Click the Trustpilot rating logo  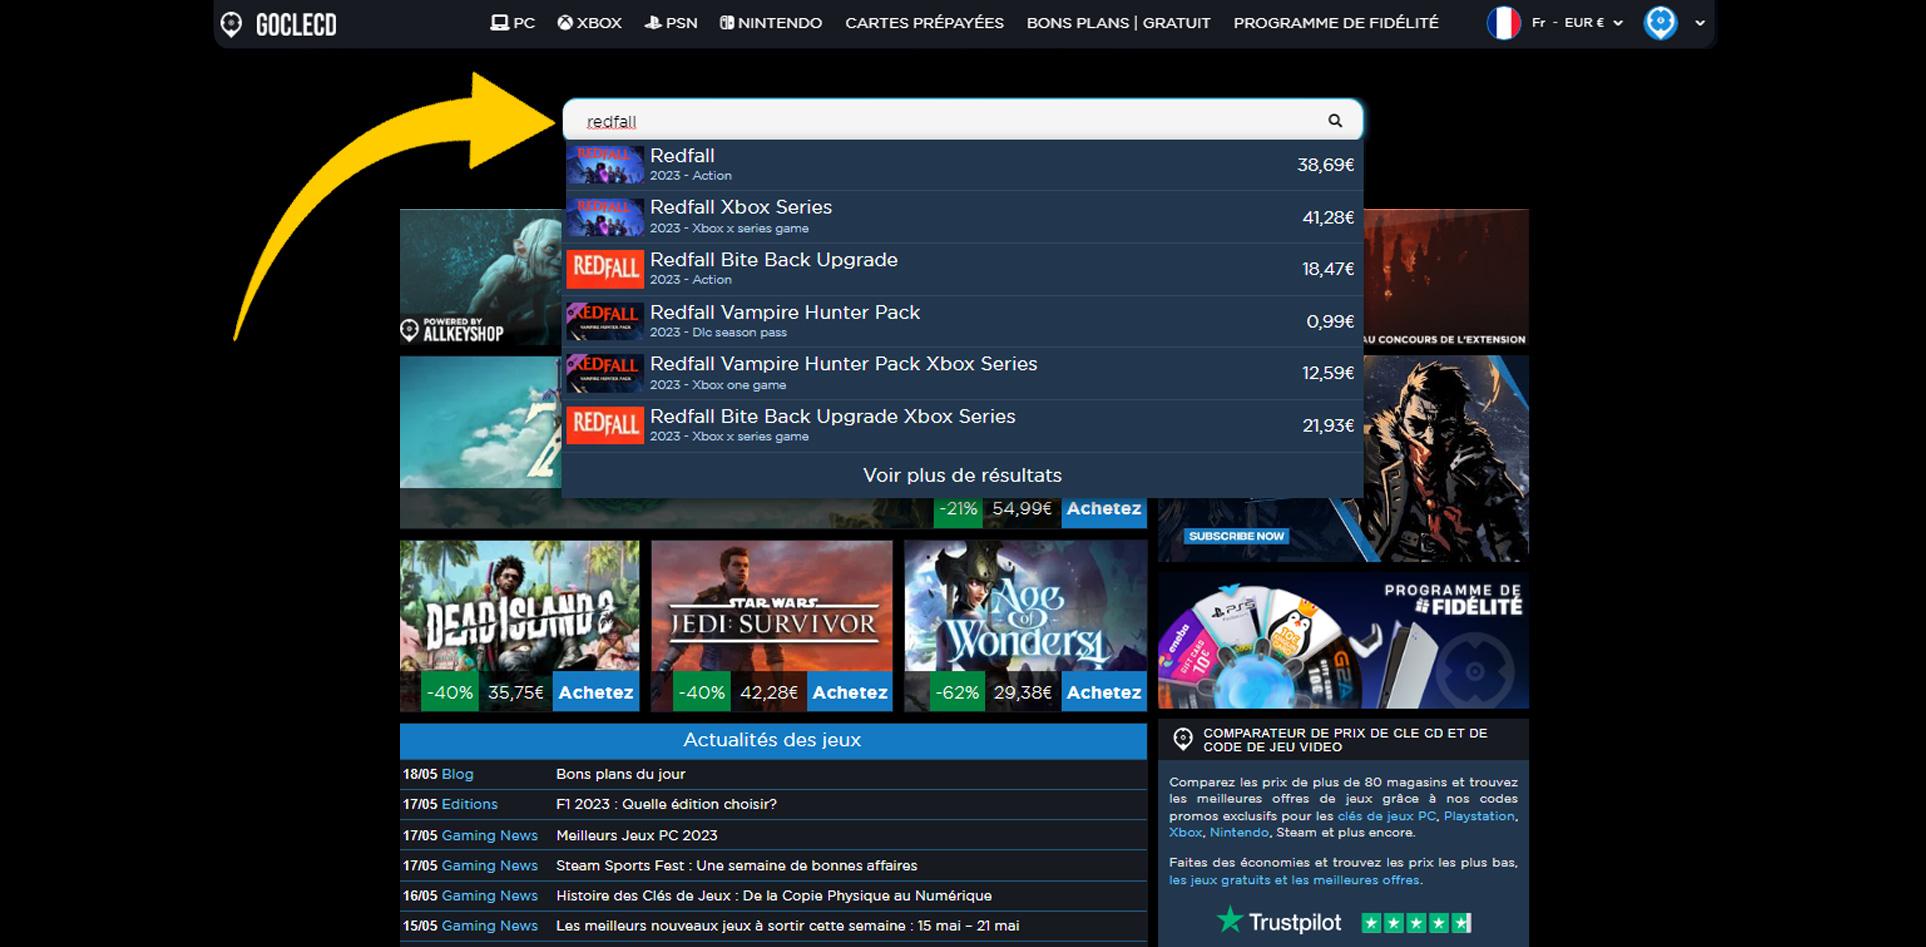1278,921
